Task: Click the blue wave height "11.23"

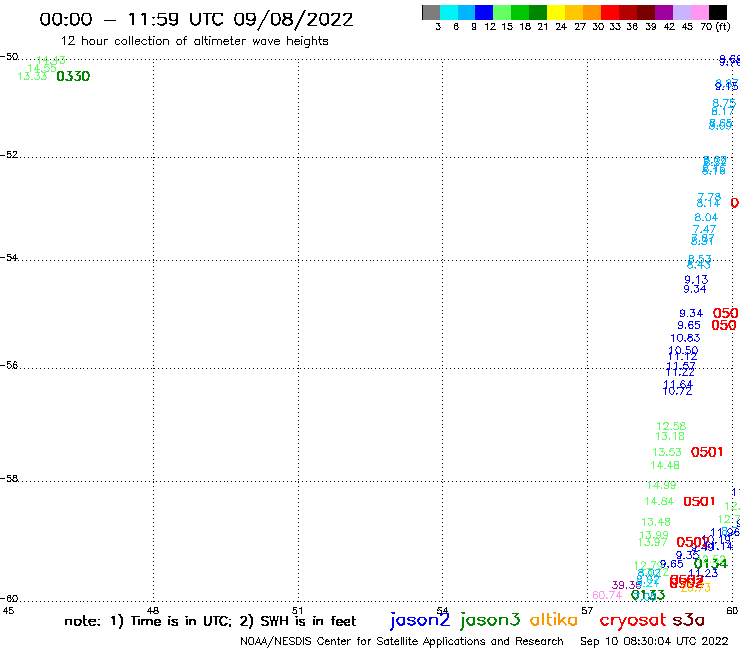Action: [x=703, y=574]
